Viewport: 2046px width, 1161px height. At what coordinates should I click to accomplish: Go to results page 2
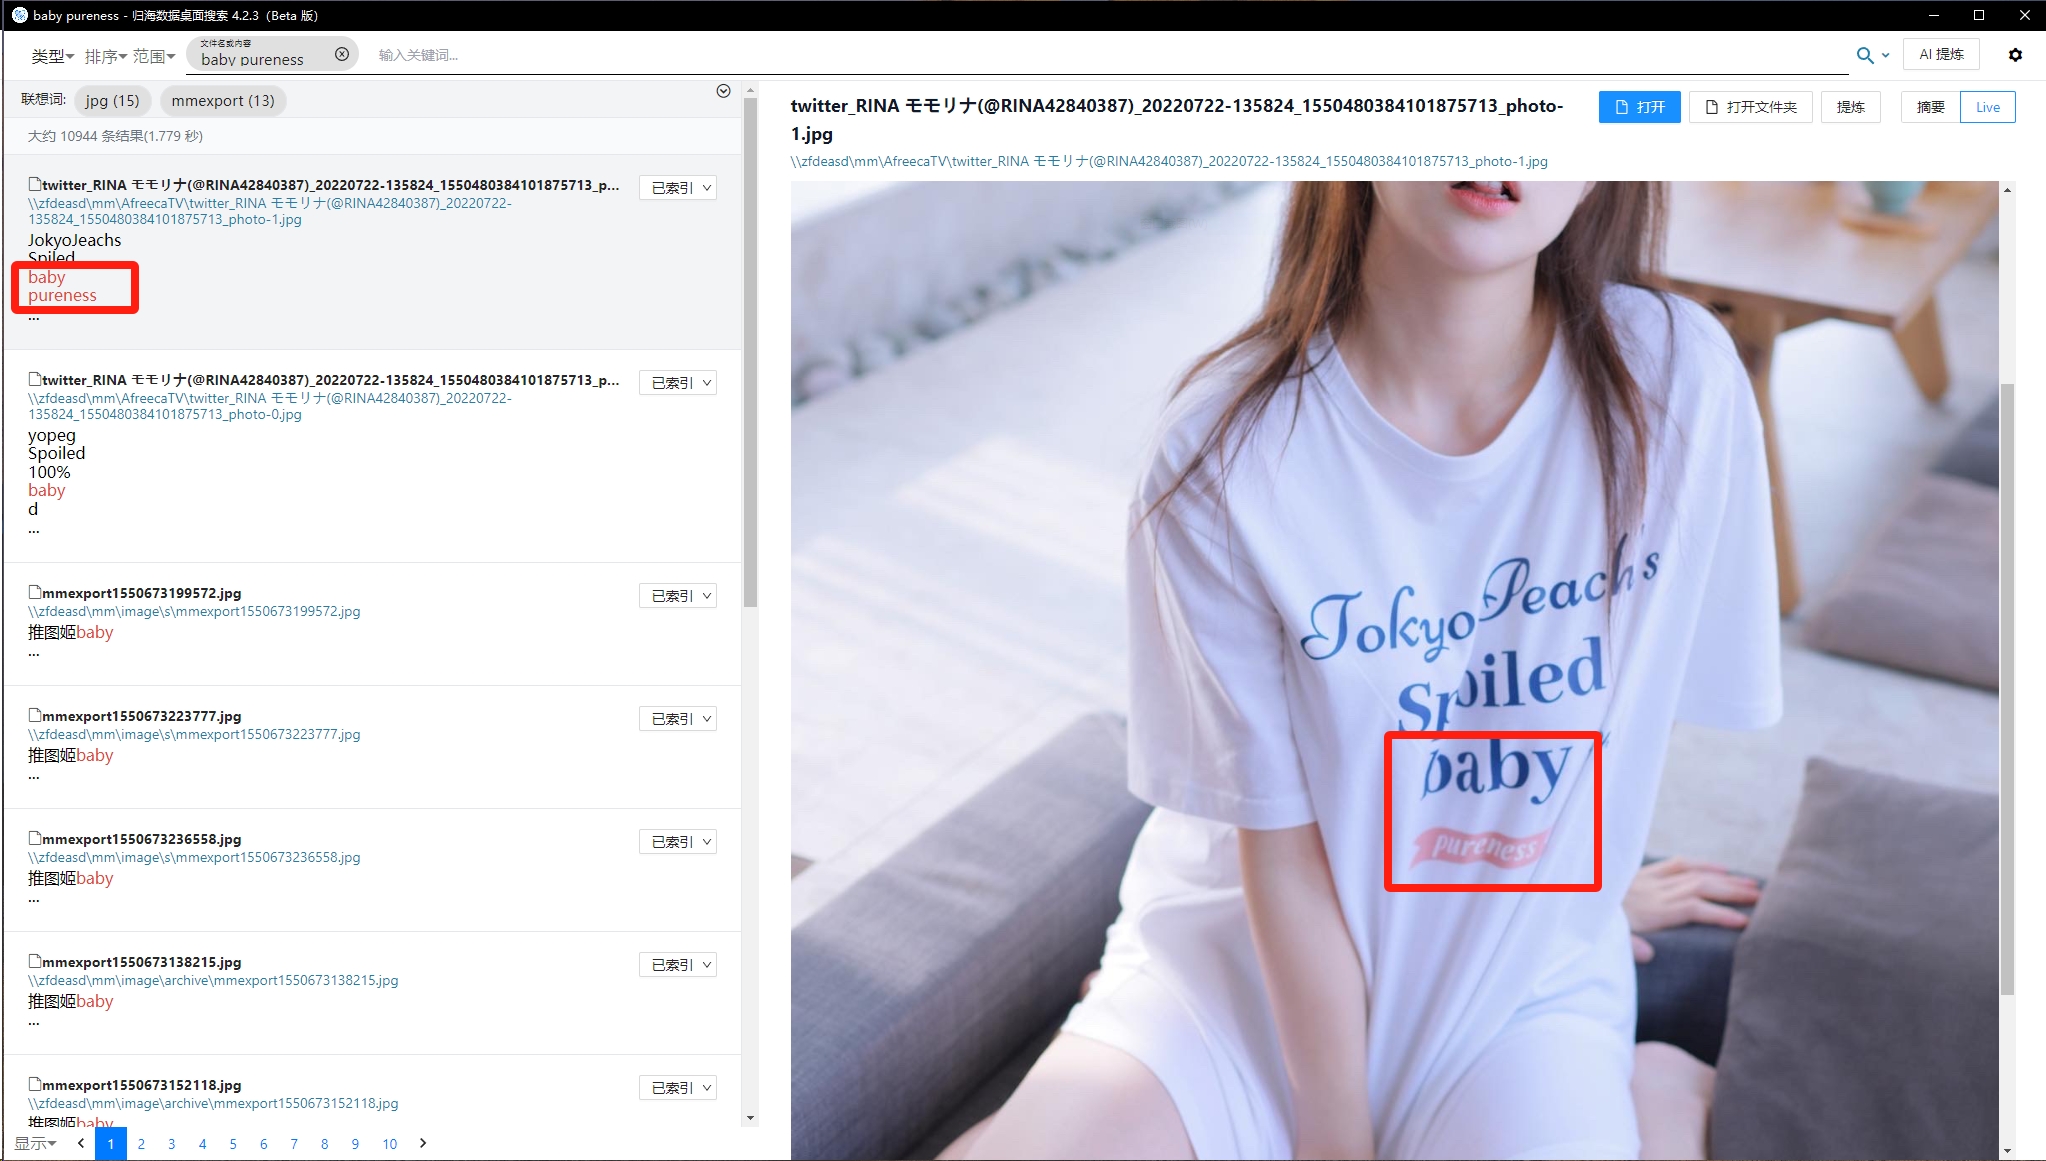(x=141, y=1143)
